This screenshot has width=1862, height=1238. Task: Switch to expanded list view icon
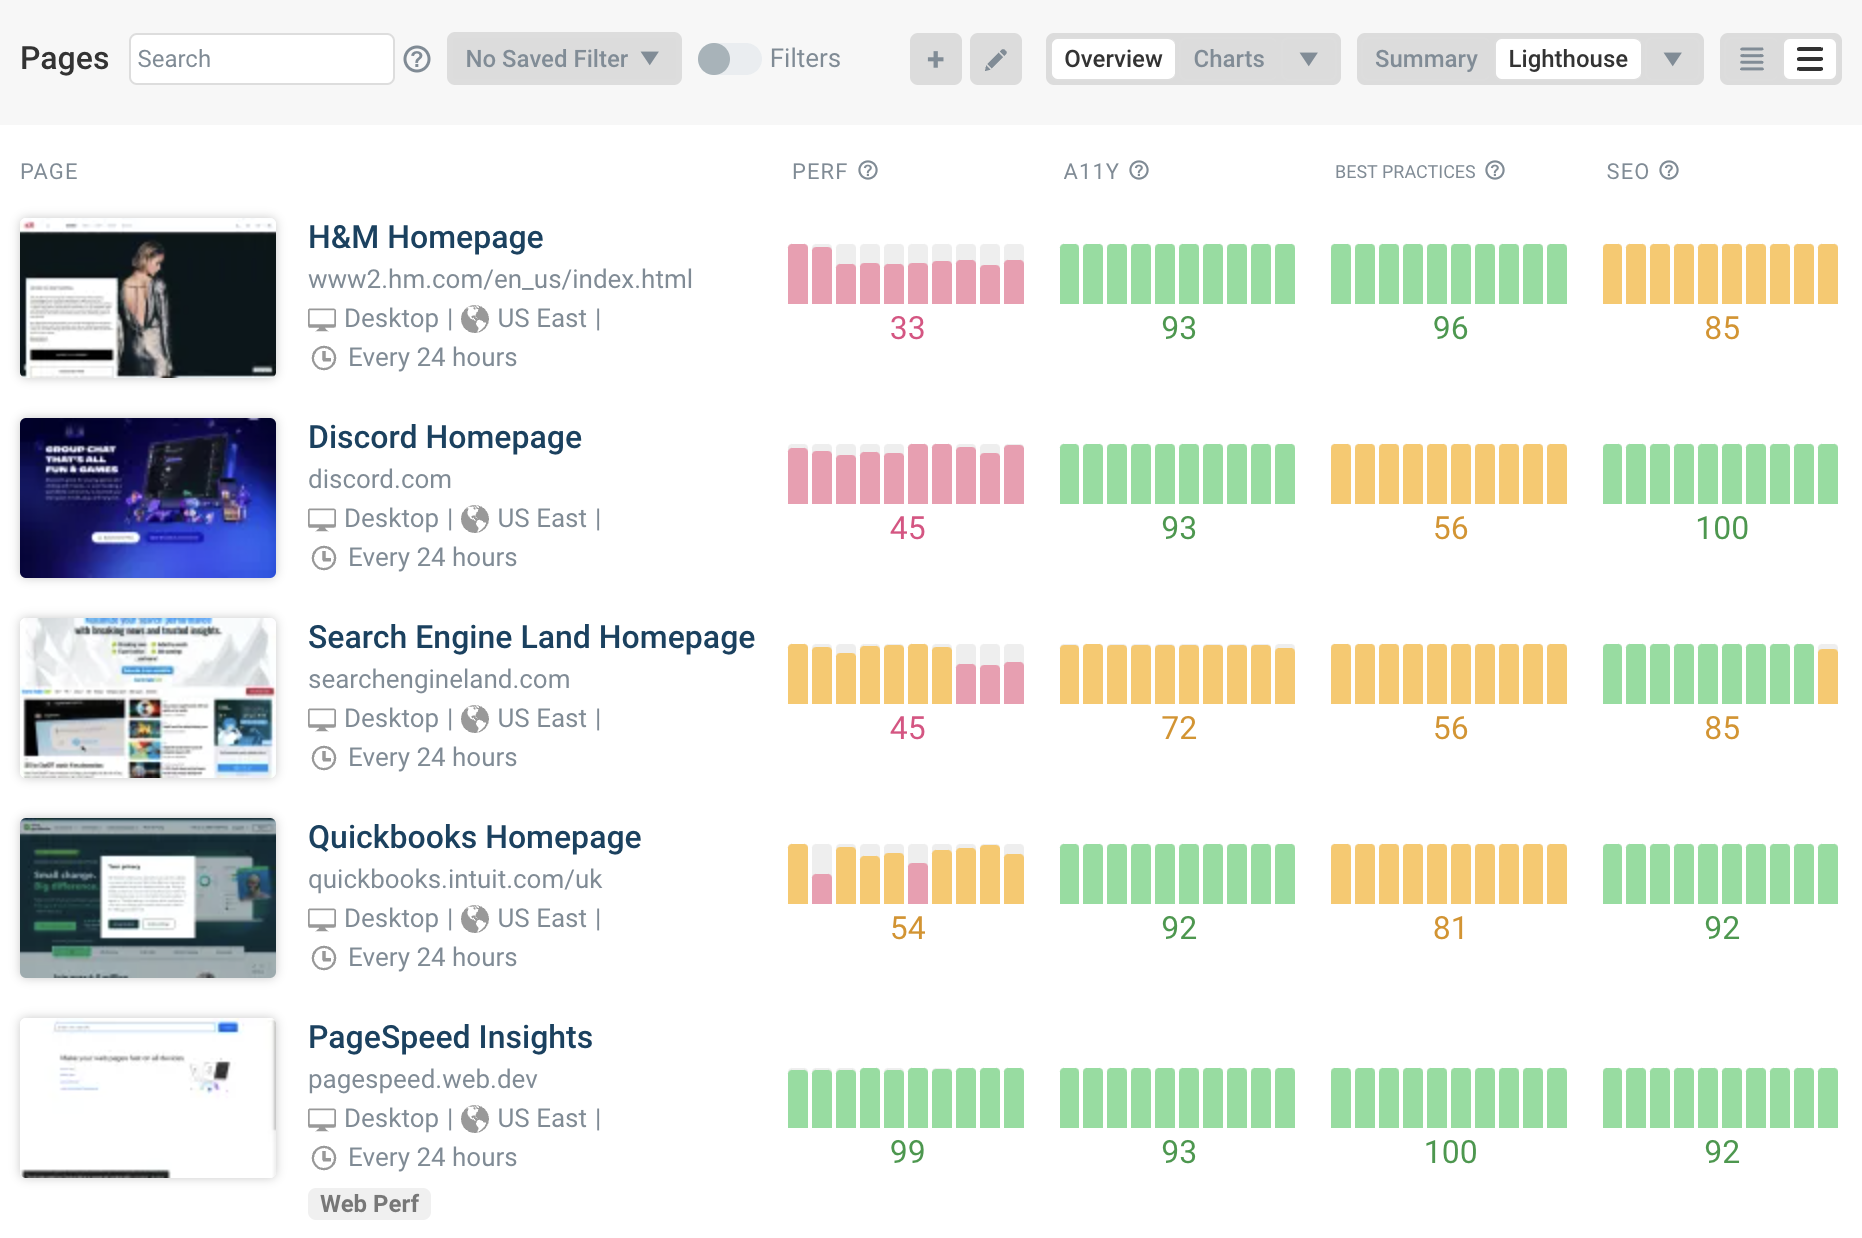(x=1810, y=59)
